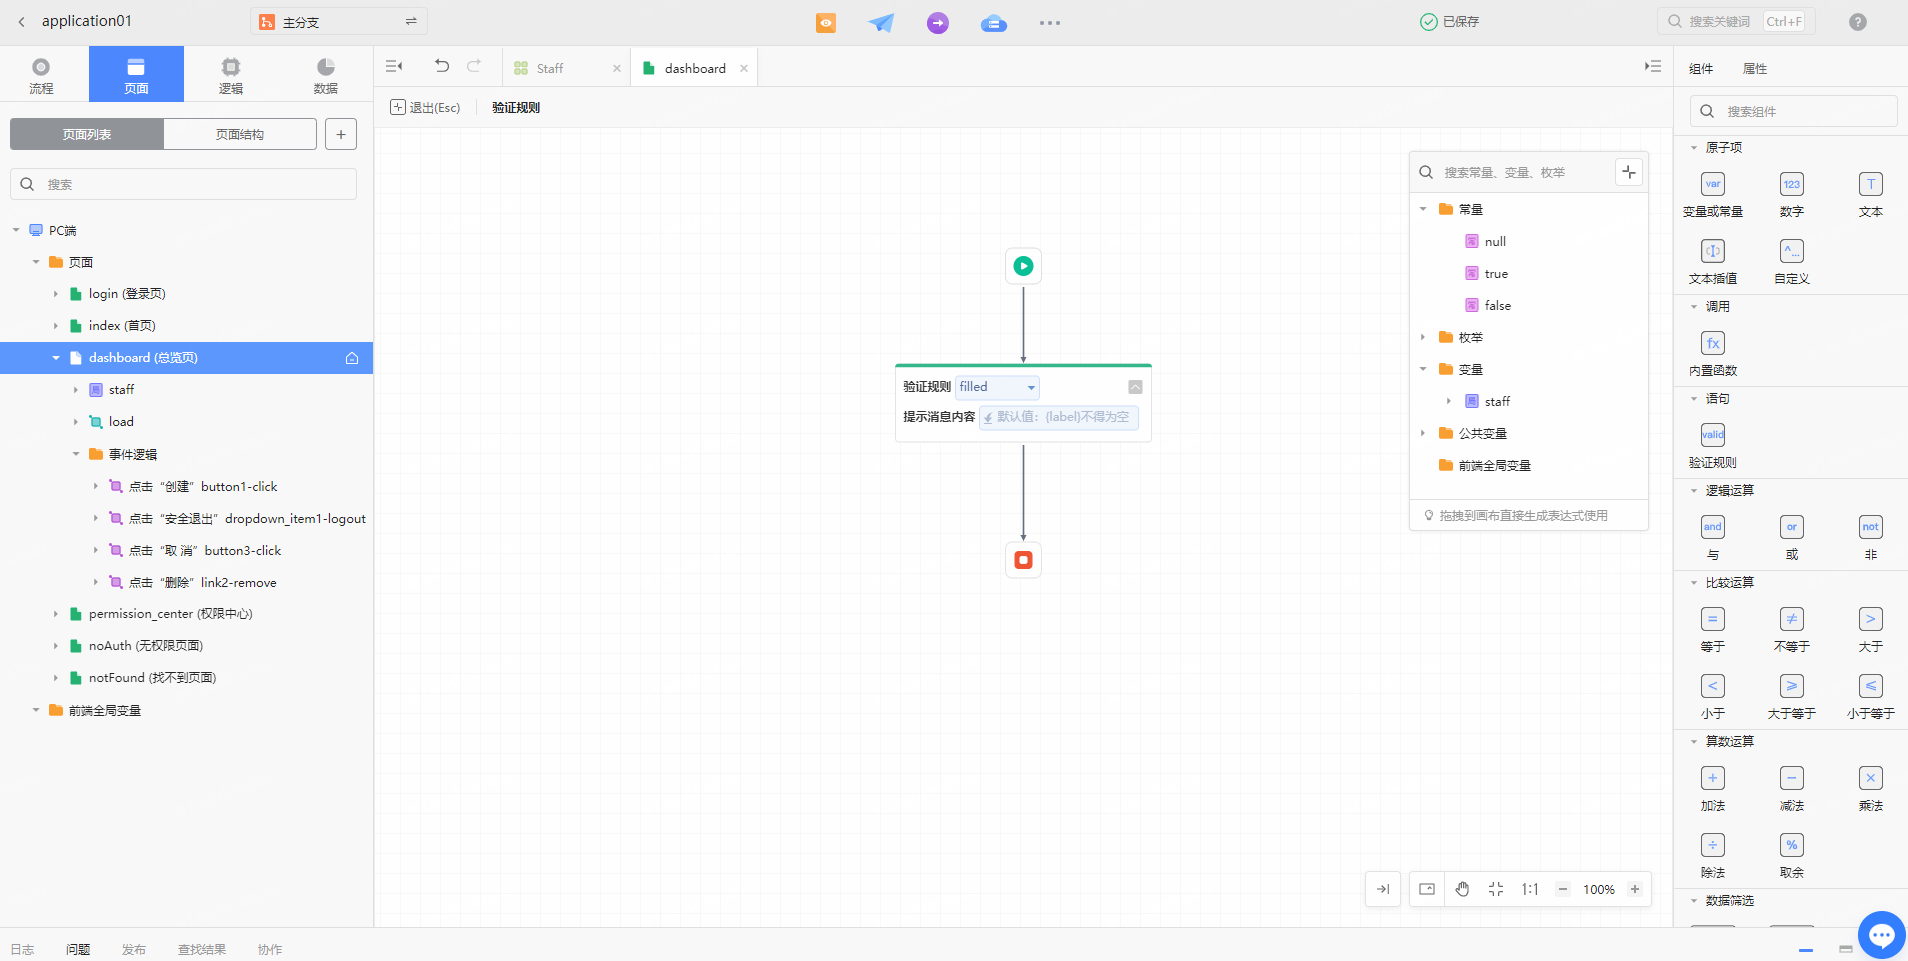Focus the page list 搜索 field
The height and width of the screenshot is (961, 1908).
184,184
